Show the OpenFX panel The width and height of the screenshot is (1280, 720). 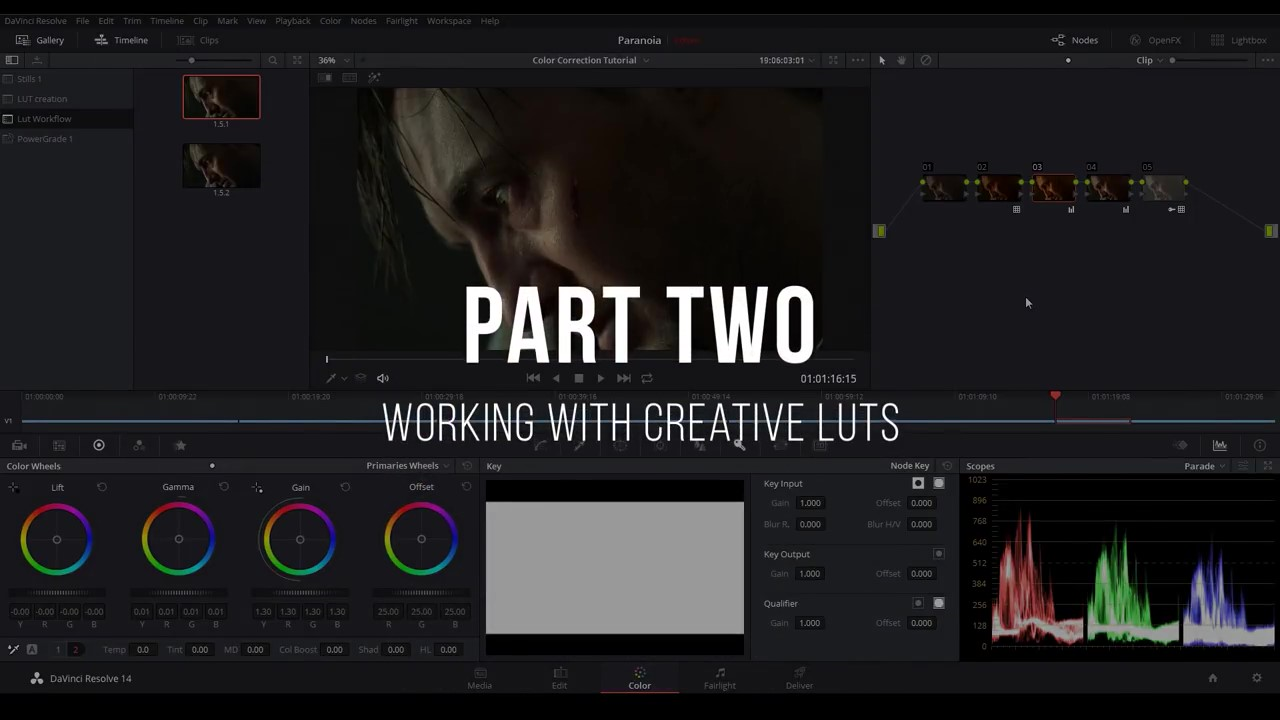point(1155,40)
